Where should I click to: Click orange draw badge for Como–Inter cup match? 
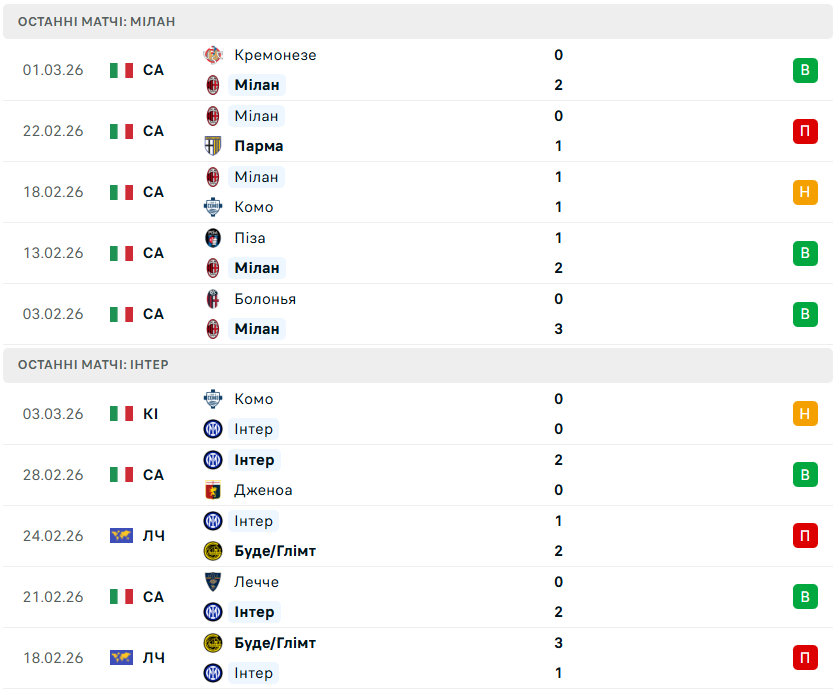click(x=805, y=414)
